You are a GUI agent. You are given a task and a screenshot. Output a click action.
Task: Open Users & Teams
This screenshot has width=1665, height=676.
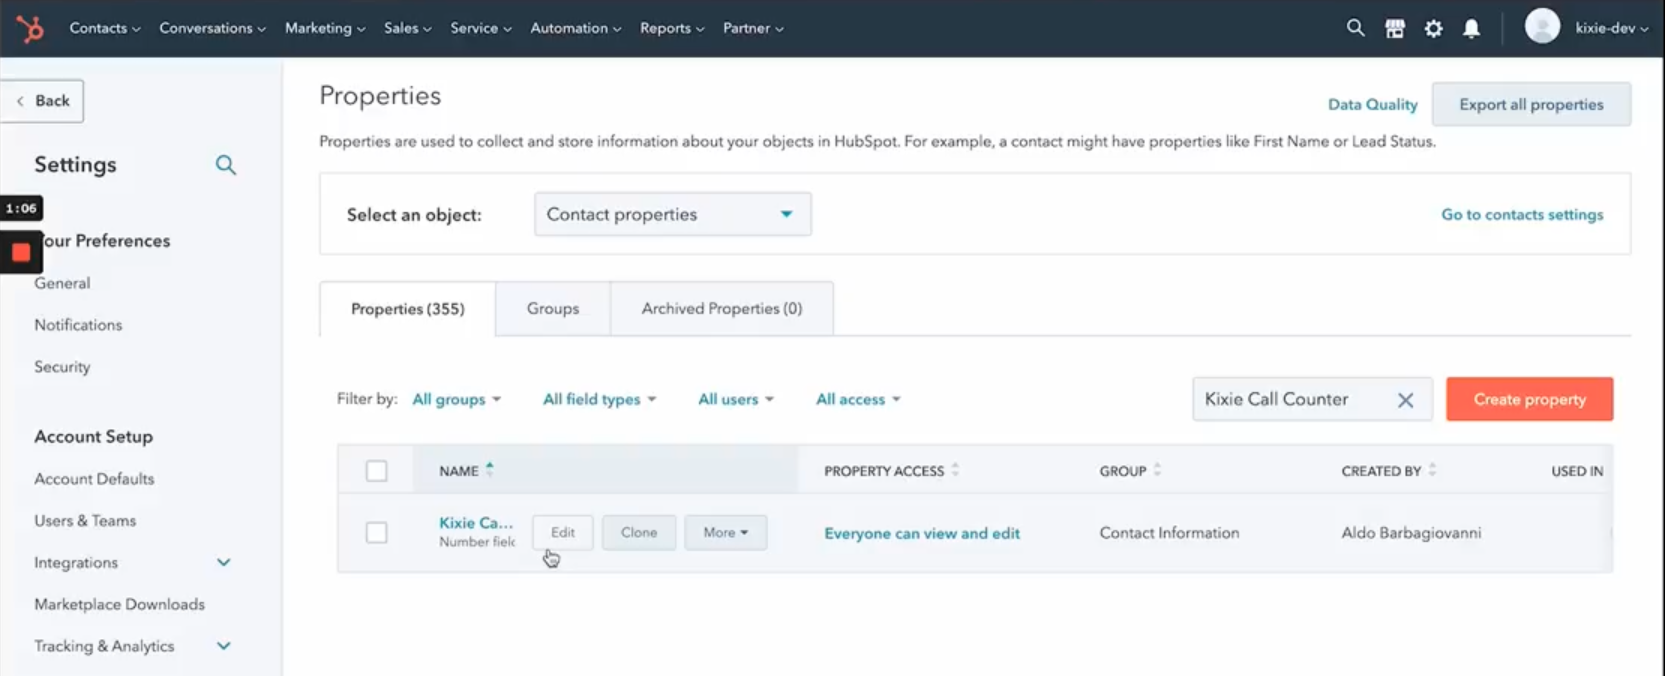pyautogui.click(x=85, y=522)
